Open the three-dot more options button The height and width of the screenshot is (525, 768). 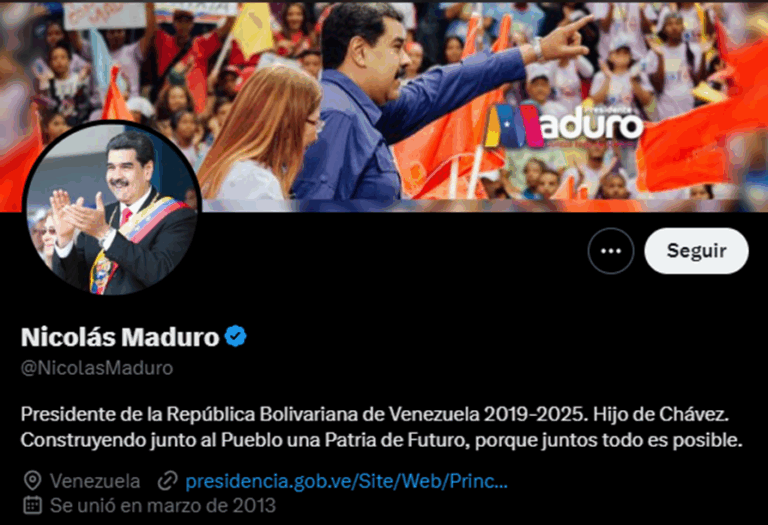pos(611,251)
